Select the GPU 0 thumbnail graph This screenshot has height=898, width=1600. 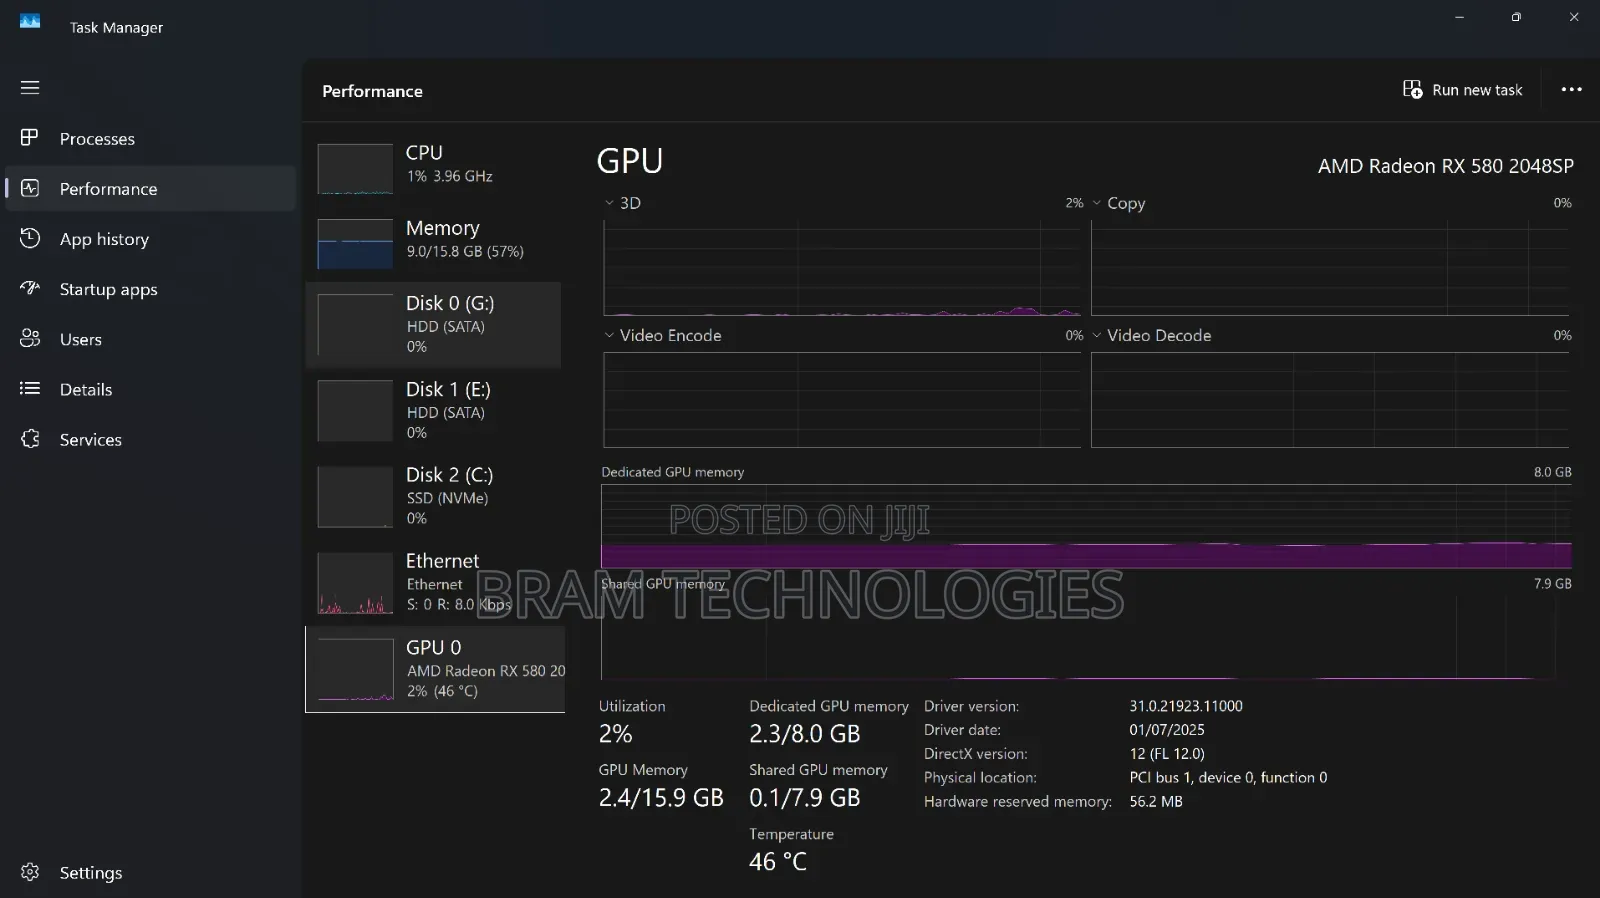pyautogui.click(x=355, y=670)
